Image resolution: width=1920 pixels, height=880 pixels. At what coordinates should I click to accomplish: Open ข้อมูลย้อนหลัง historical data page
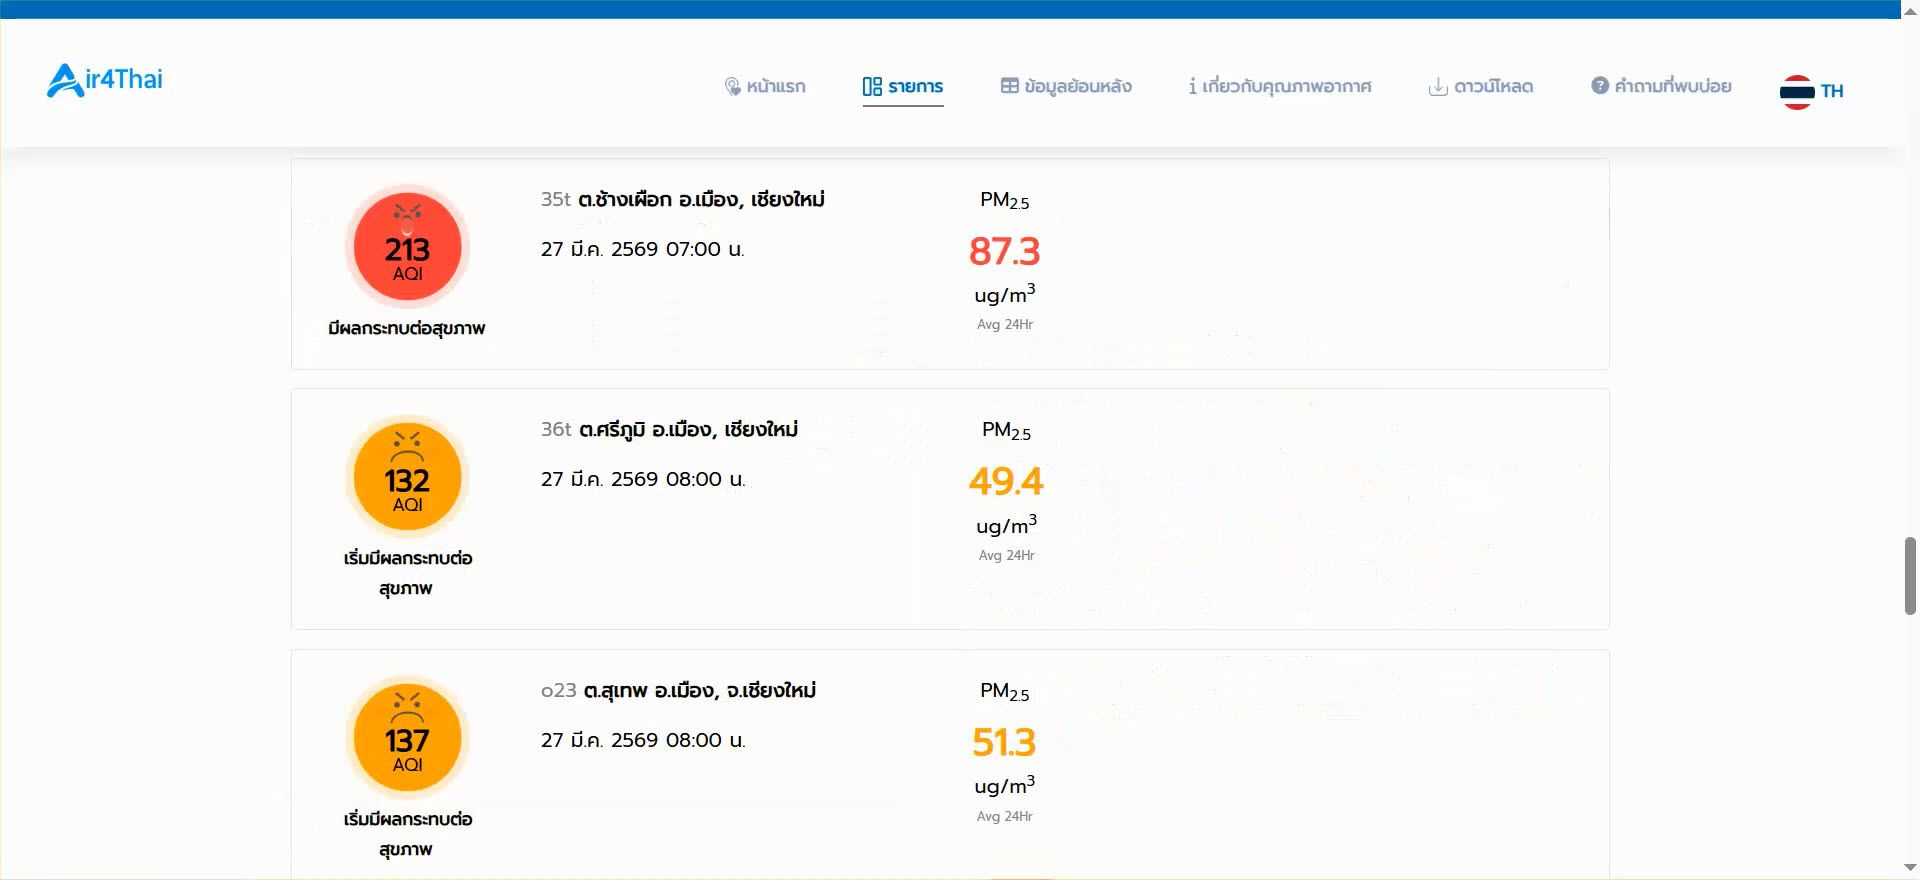click(x=1078, y=87)
